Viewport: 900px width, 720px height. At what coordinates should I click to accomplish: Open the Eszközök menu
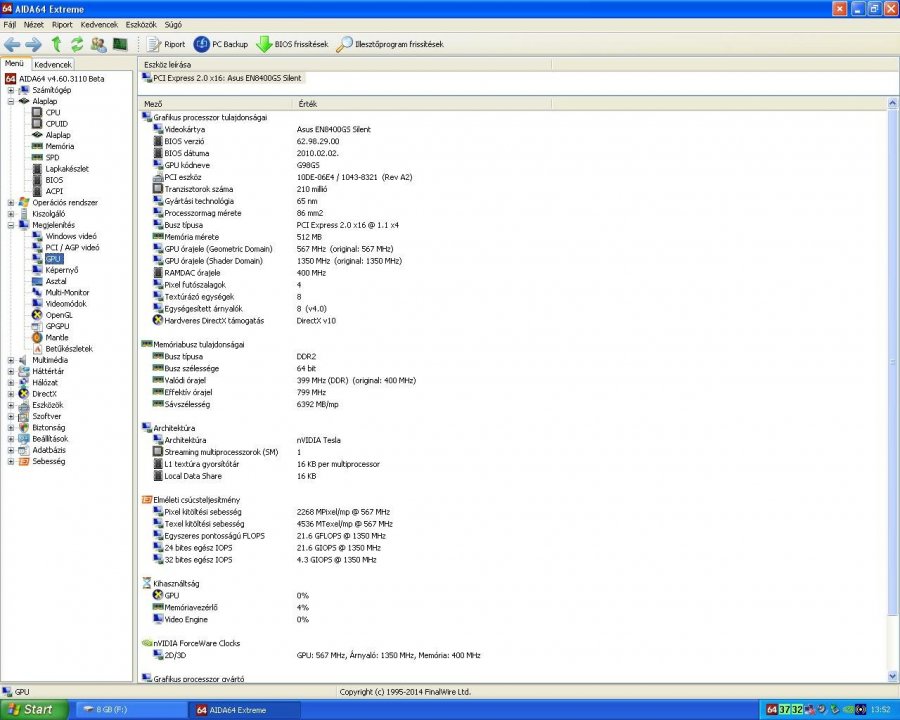(141, 25)
